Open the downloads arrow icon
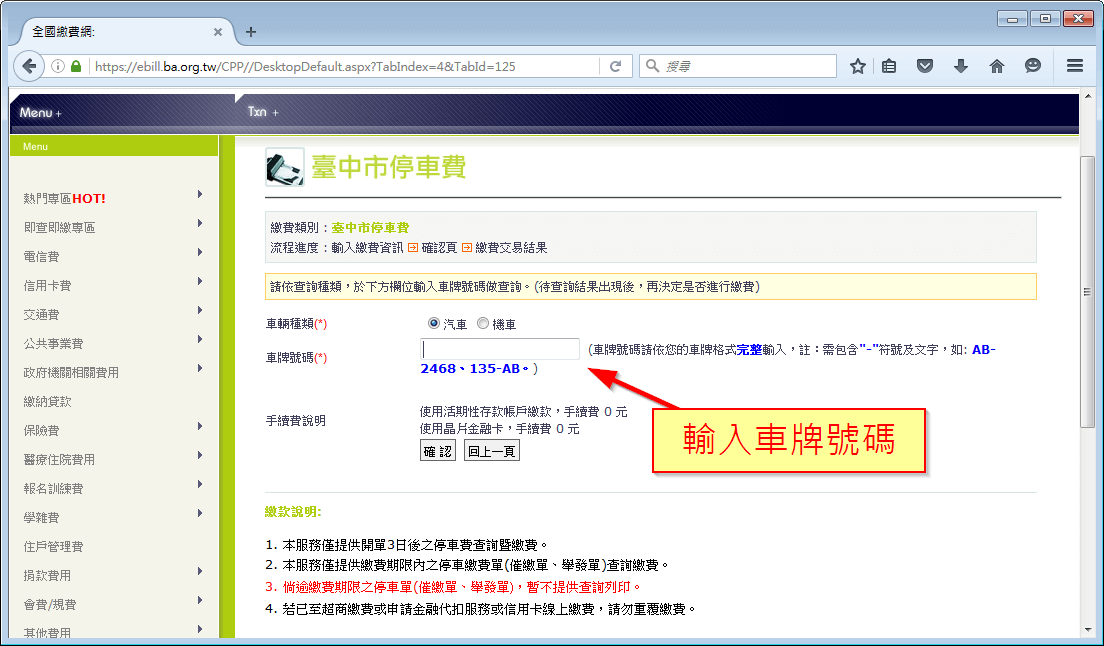 click(961, 66)
